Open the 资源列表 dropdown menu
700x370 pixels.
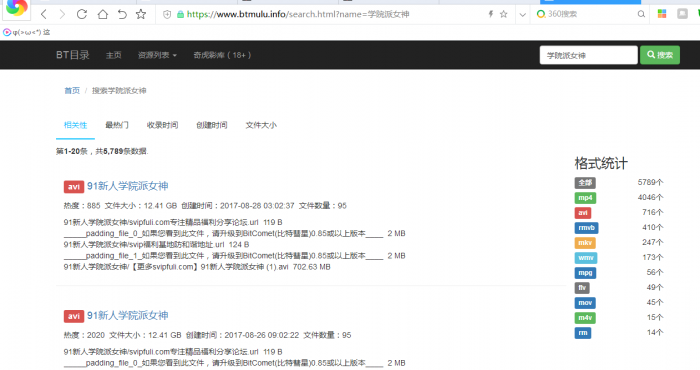(157, 55)
